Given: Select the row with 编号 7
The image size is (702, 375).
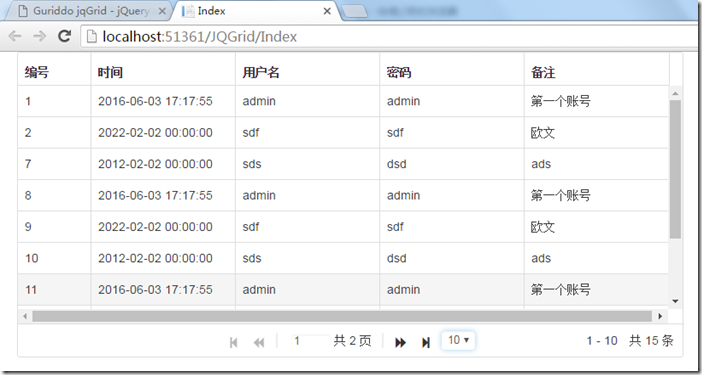Looking at the screenshot, I should (x=343, y=164).
